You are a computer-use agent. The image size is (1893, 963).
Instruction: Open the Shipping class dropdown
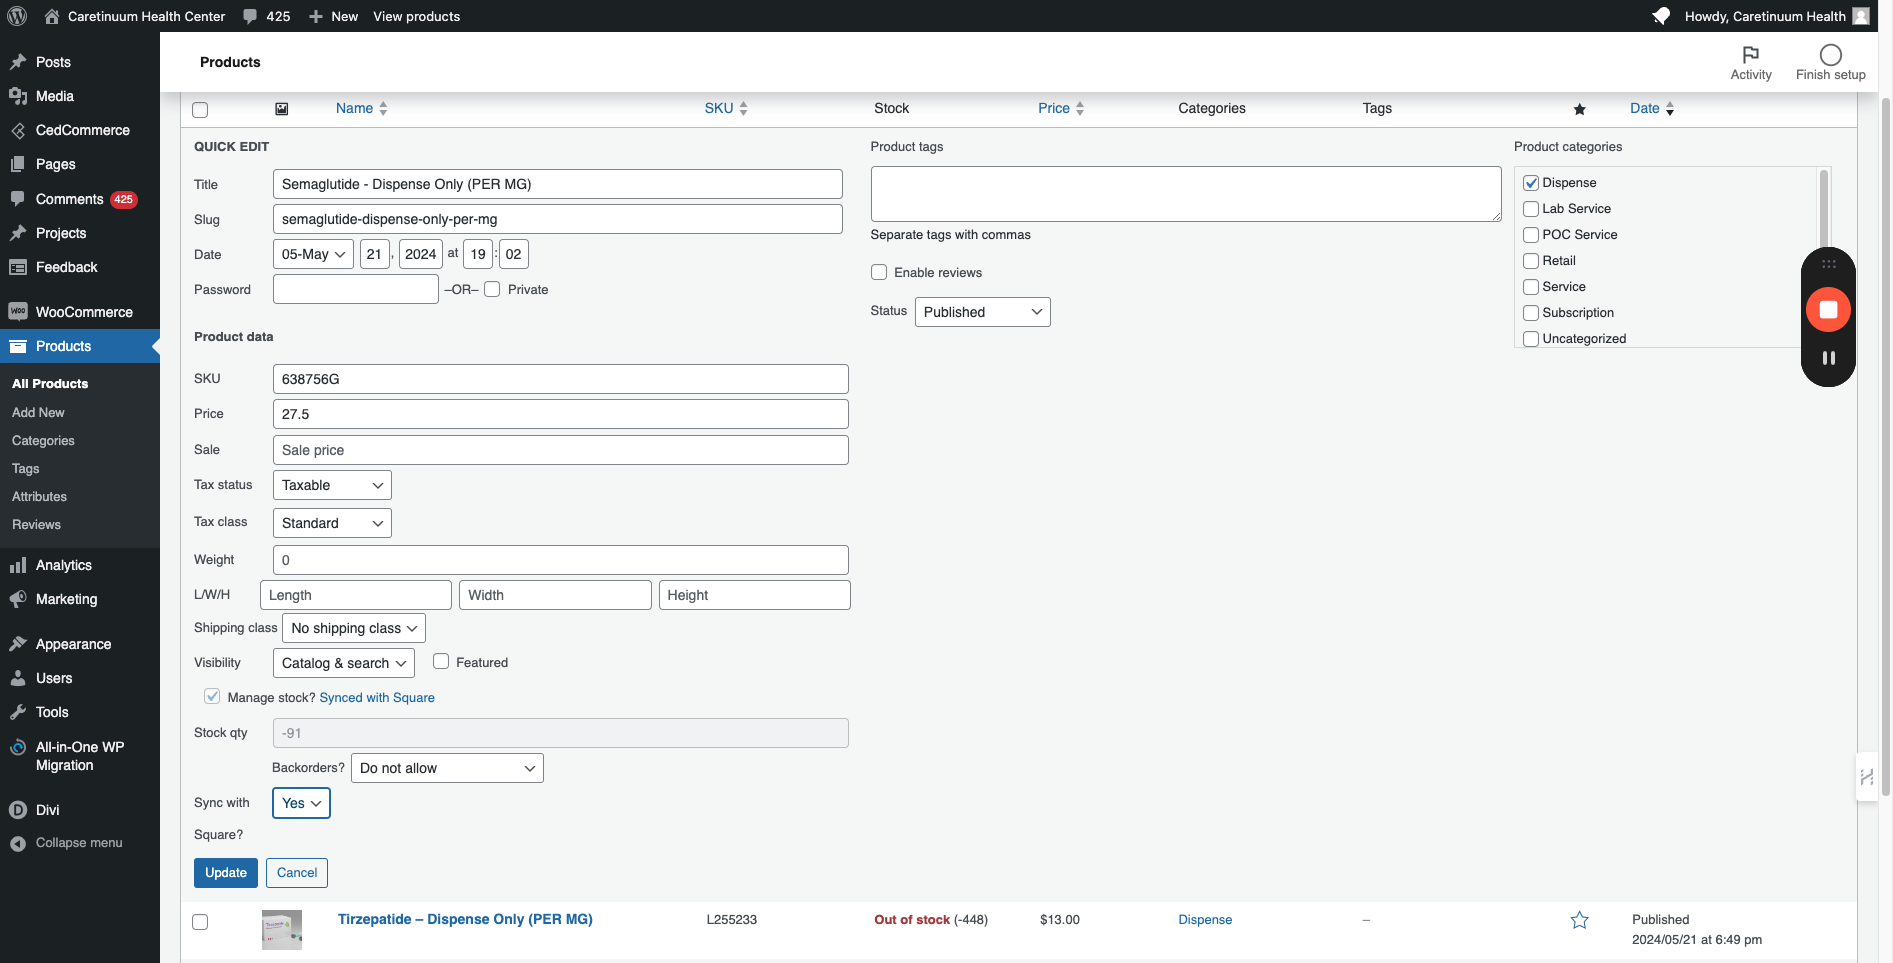click(x=354, y=628)
